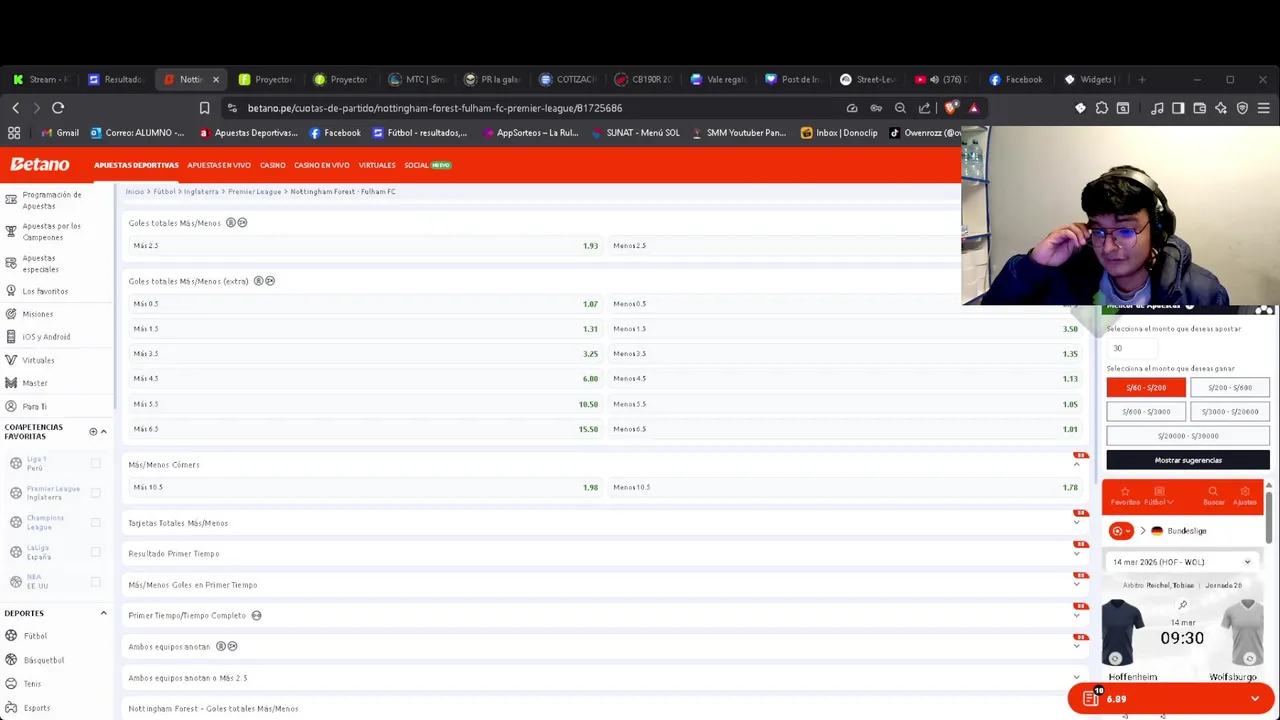The width and height of the screenshot is (1280, 720).
Task: Expand the bet slip chevron
Action: click(1255, 699)
